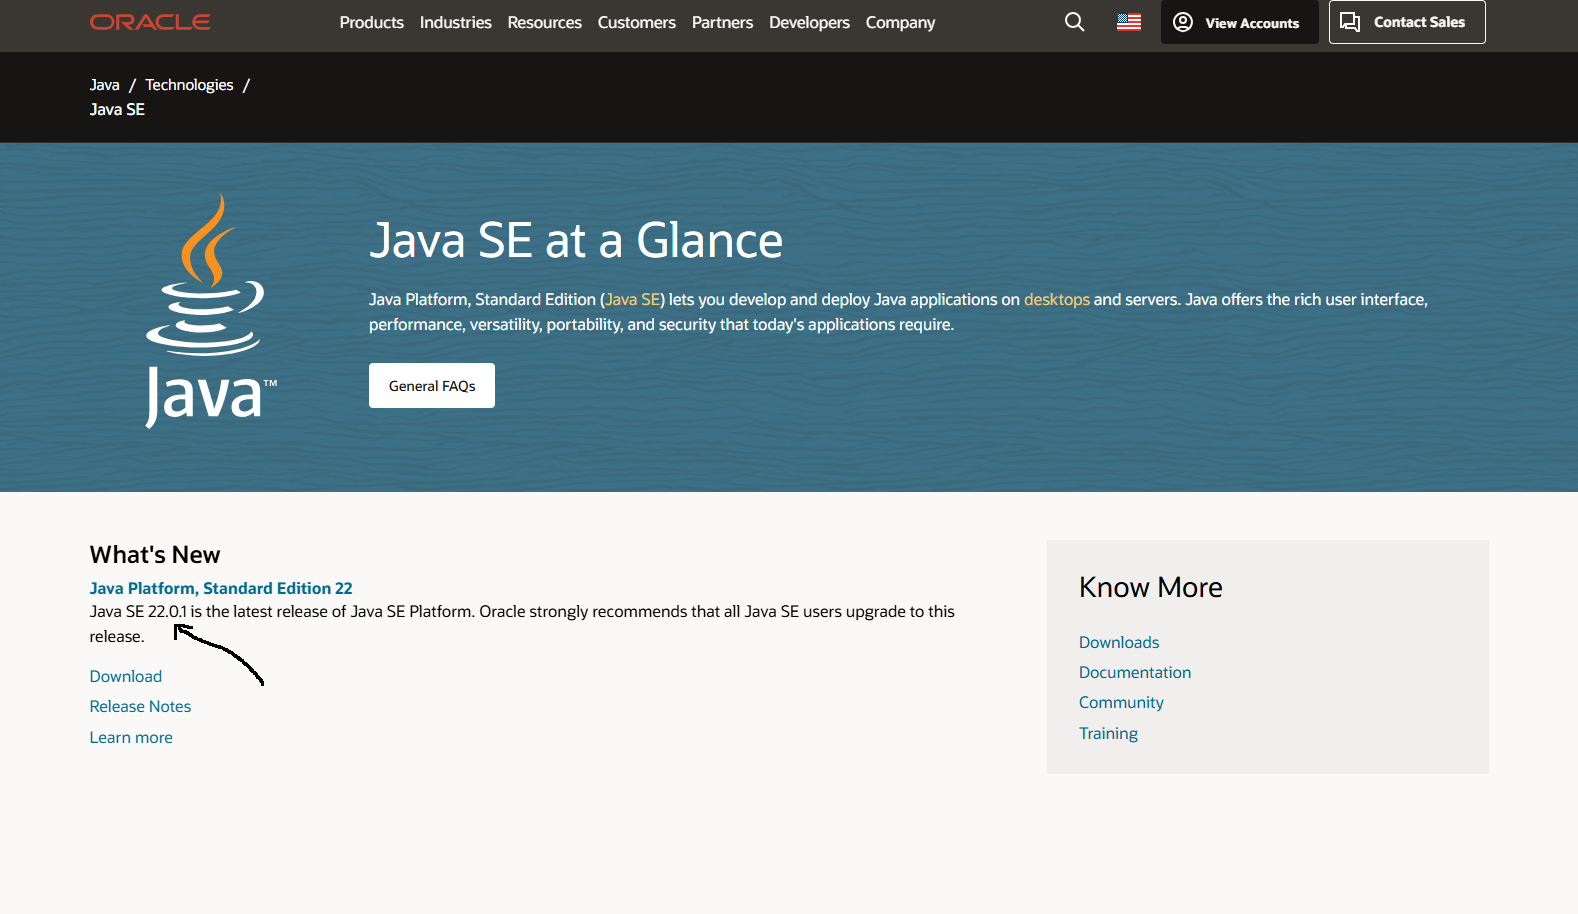Follow the desktops link in hero text
This screenshot has height=914, width=1578.
click(1056, 300)
